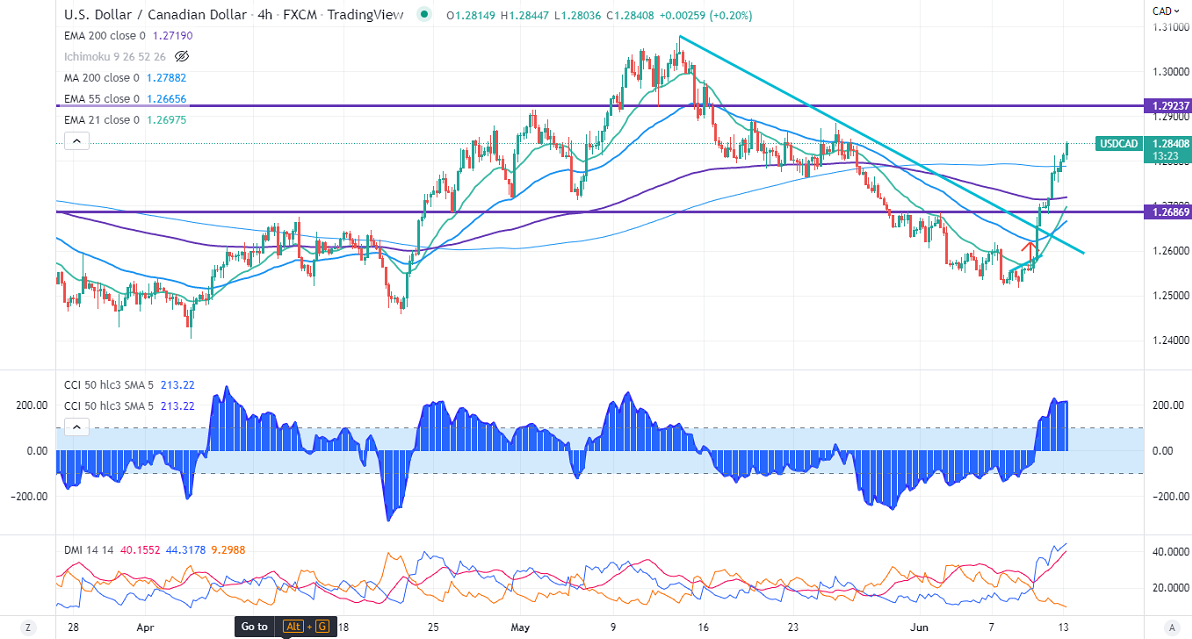Click the U.S. Dollar / Canadian Dollar title
This screenshot has height=639, width=1192.
(x=156, y=14)
